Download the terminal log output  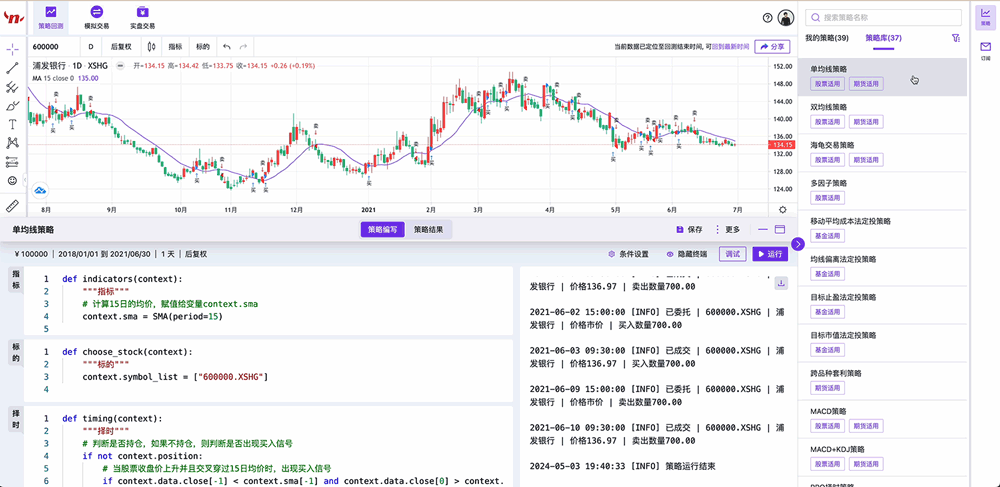[x=781, y=284]
